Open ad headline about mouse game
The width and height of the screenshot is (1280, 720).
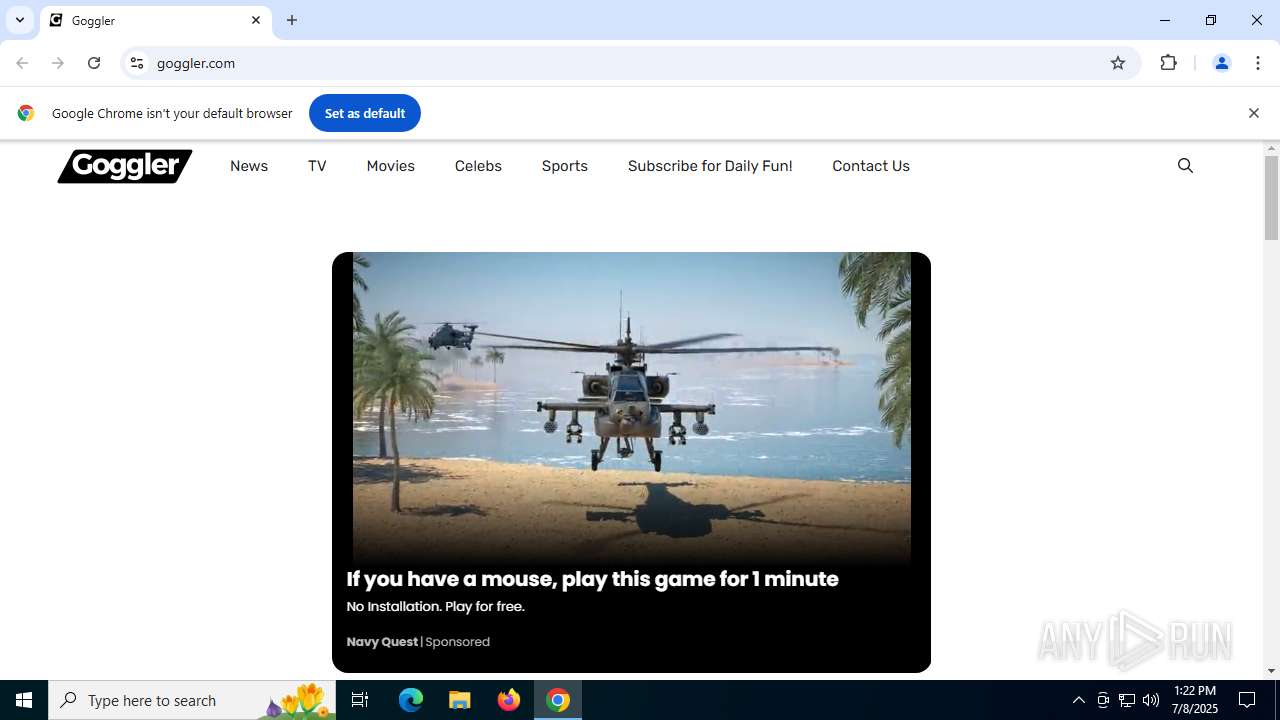pyautogui.click(x=592, y=579)
